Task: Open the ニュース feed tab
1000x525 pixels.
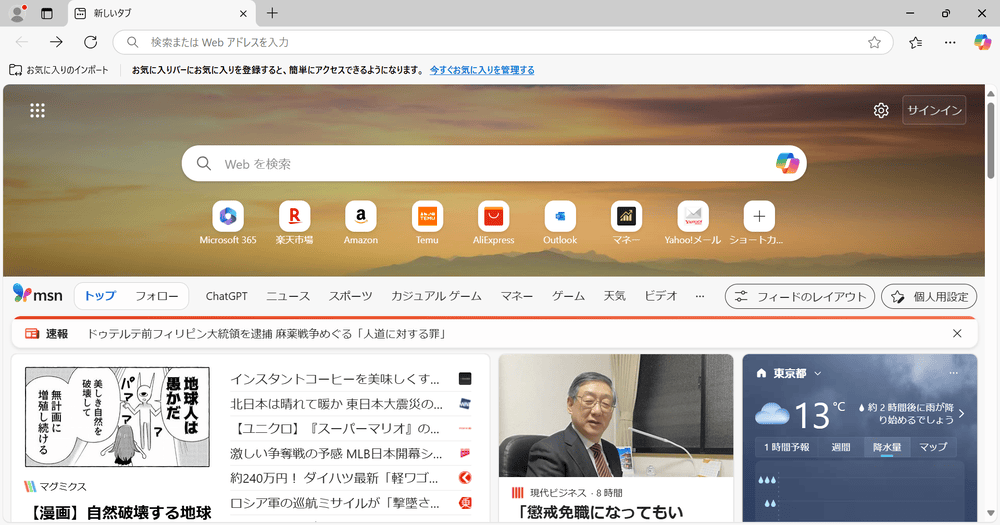Action: pyautogui.click(x=288, y=296)
